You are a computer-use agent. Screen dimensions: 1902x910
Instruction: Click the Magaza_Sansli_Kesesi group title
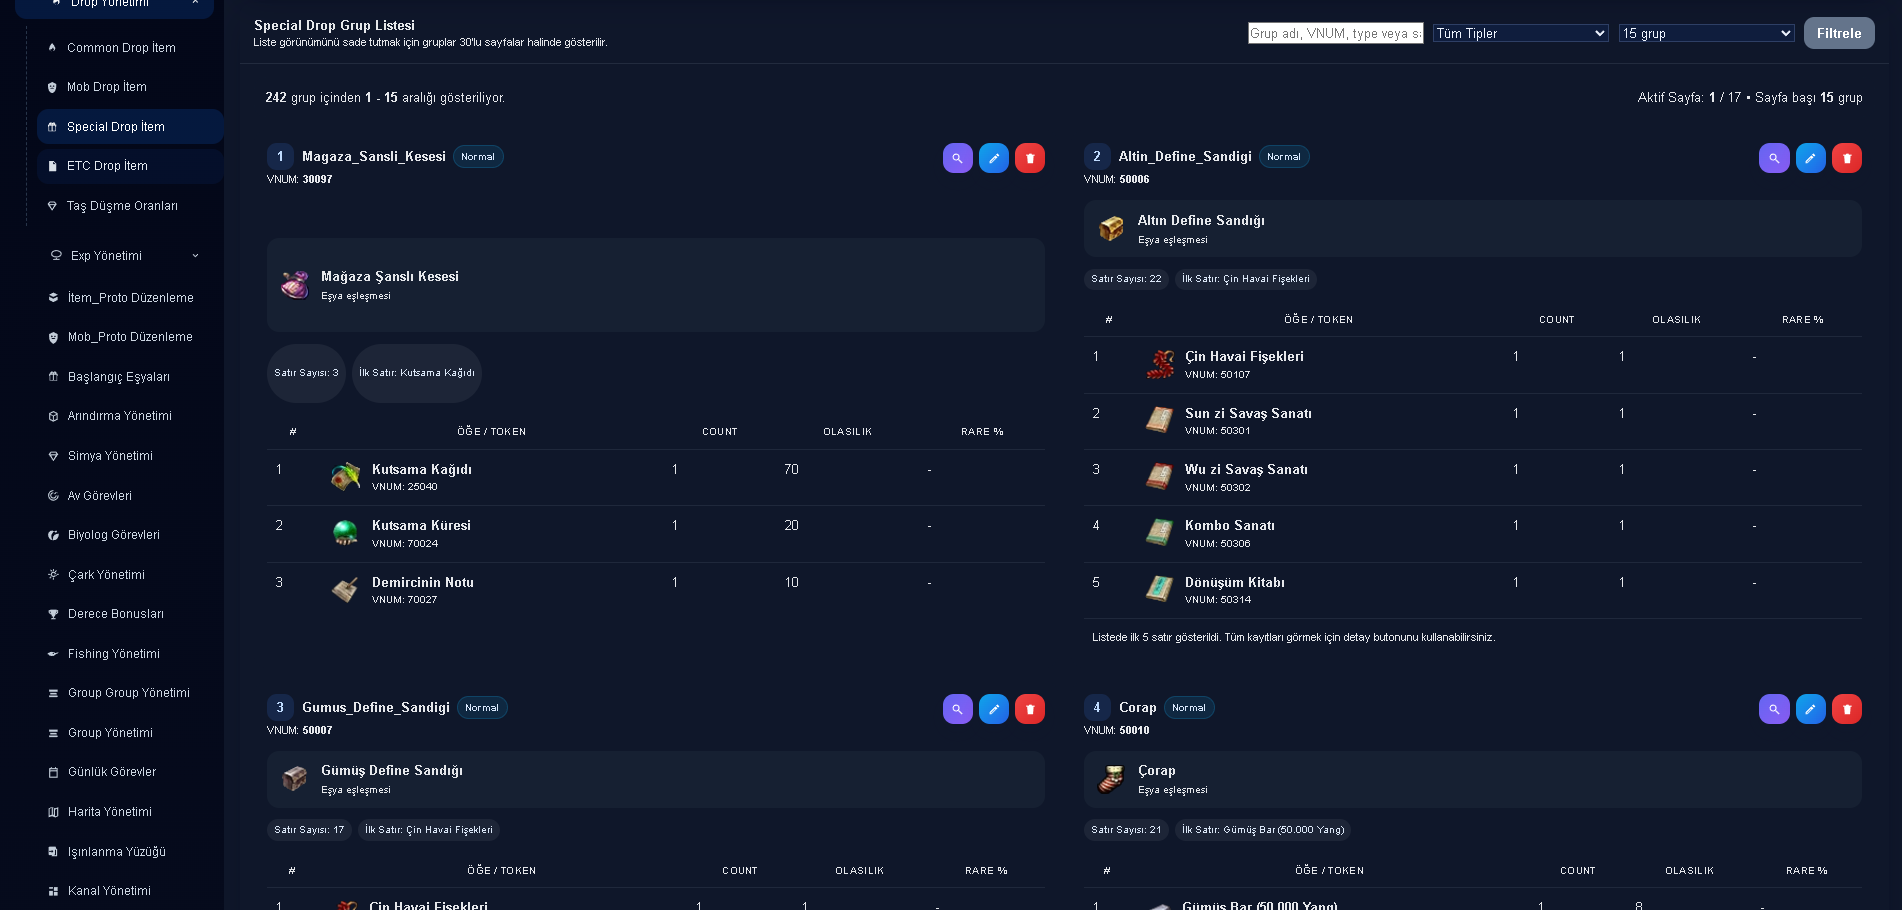coord(374,157)
